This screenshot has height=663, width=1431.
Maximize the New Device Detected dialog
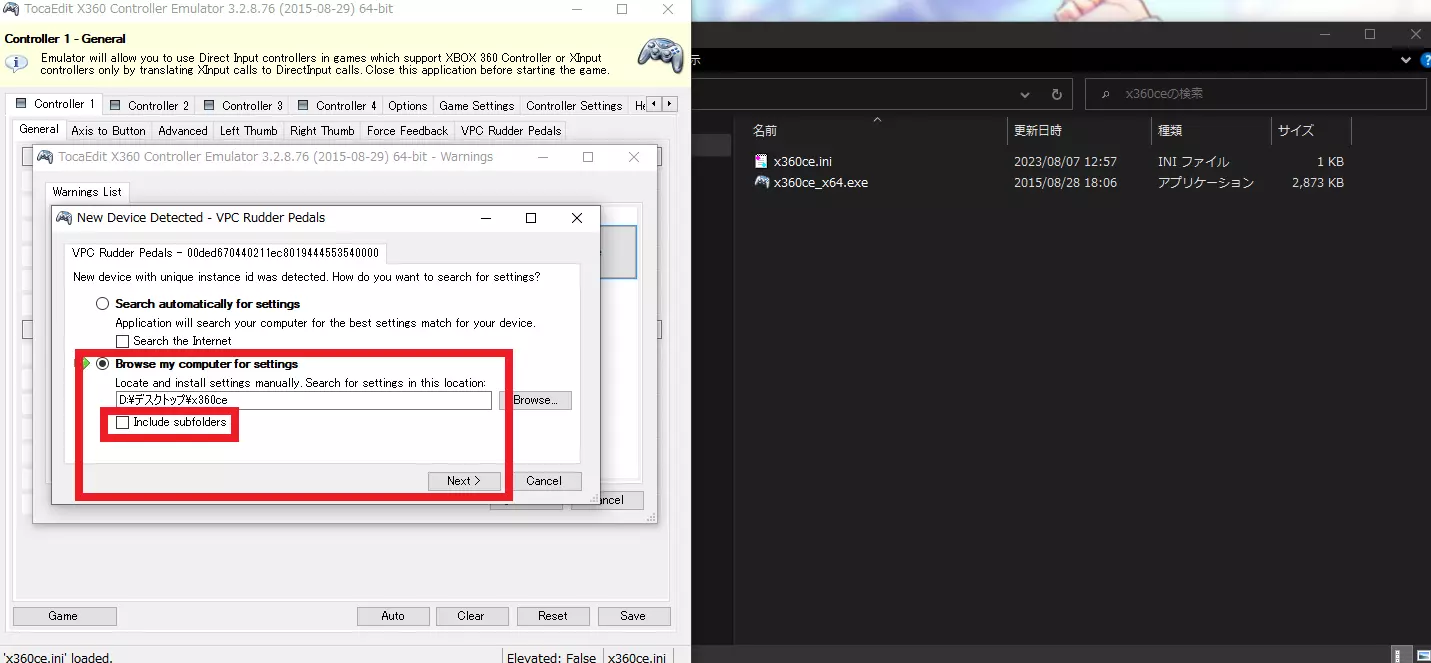531,218
